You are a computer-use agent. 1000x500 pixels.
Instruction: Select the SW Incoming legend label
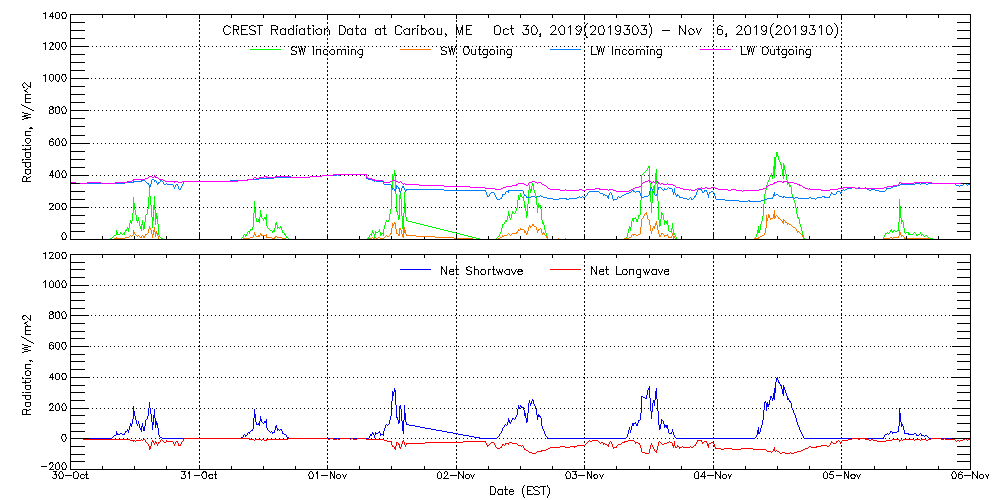pyautogui.click(x=326, y=51)
